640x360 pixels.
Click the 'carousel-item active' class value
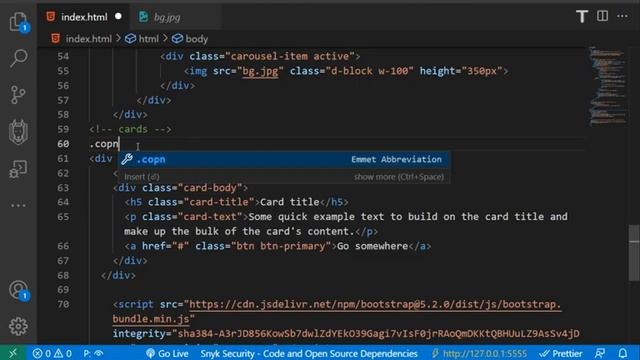290,56
